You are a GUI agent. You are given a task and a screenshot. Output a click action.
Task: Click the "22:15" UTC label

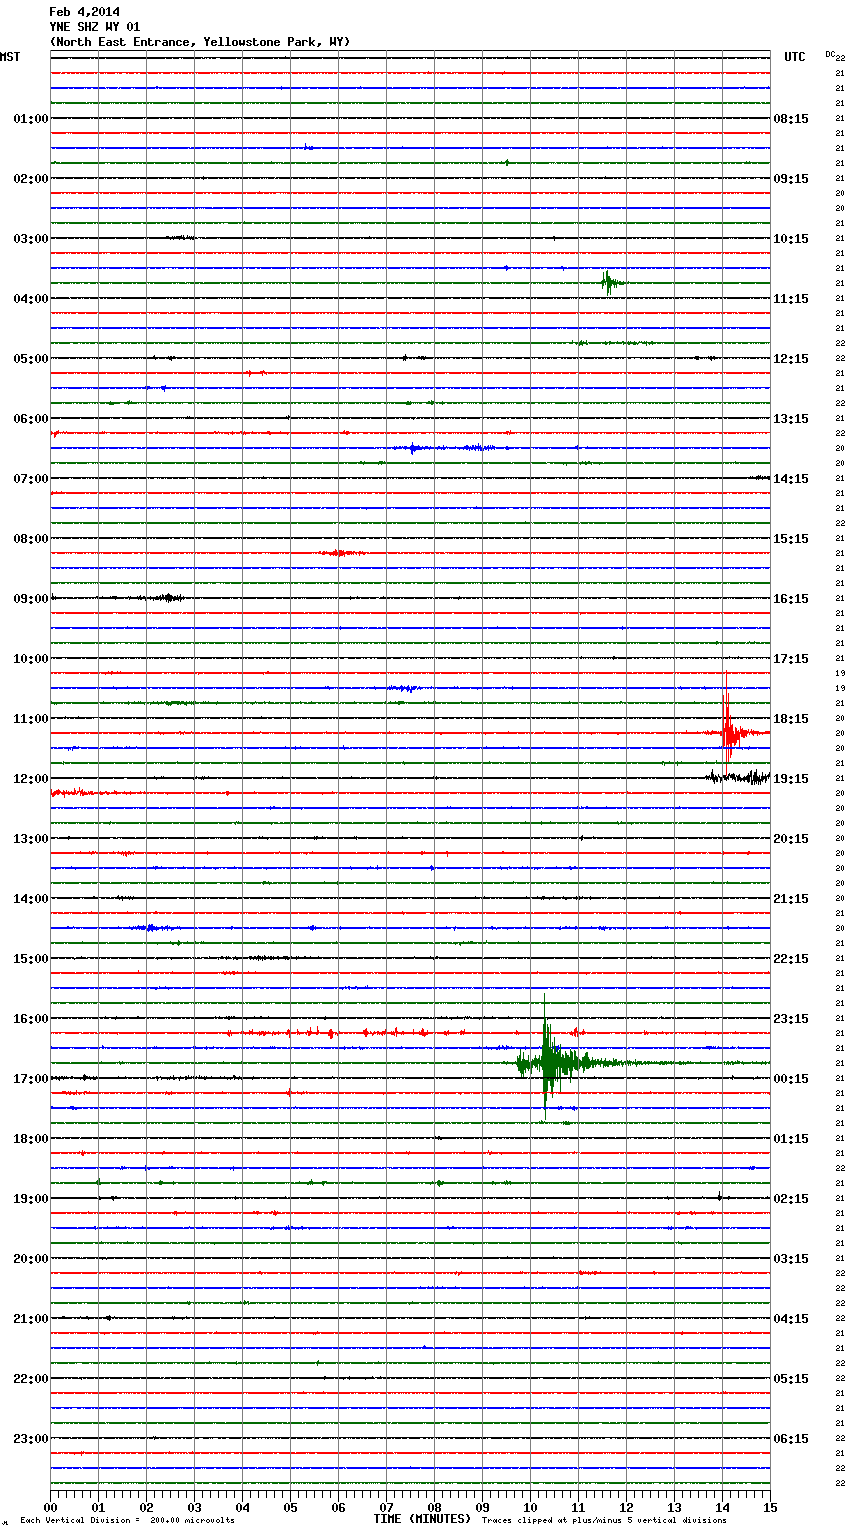tap(791, 959)
